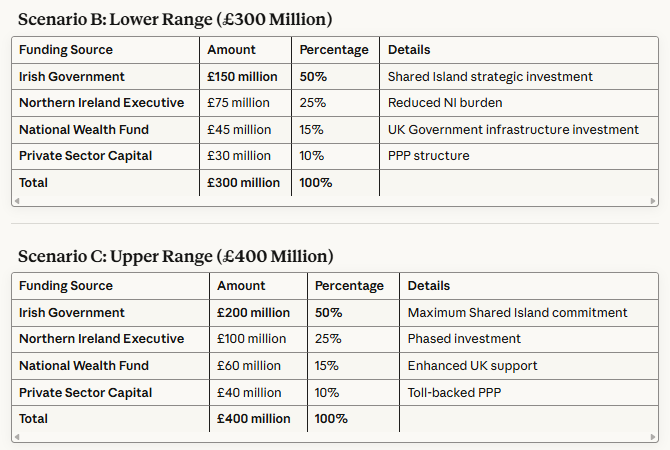Click the PPP structure details cell
Image resolution: width=670 pixels, height=450 pixels.
pyautogui.click(x=428, y=156)
